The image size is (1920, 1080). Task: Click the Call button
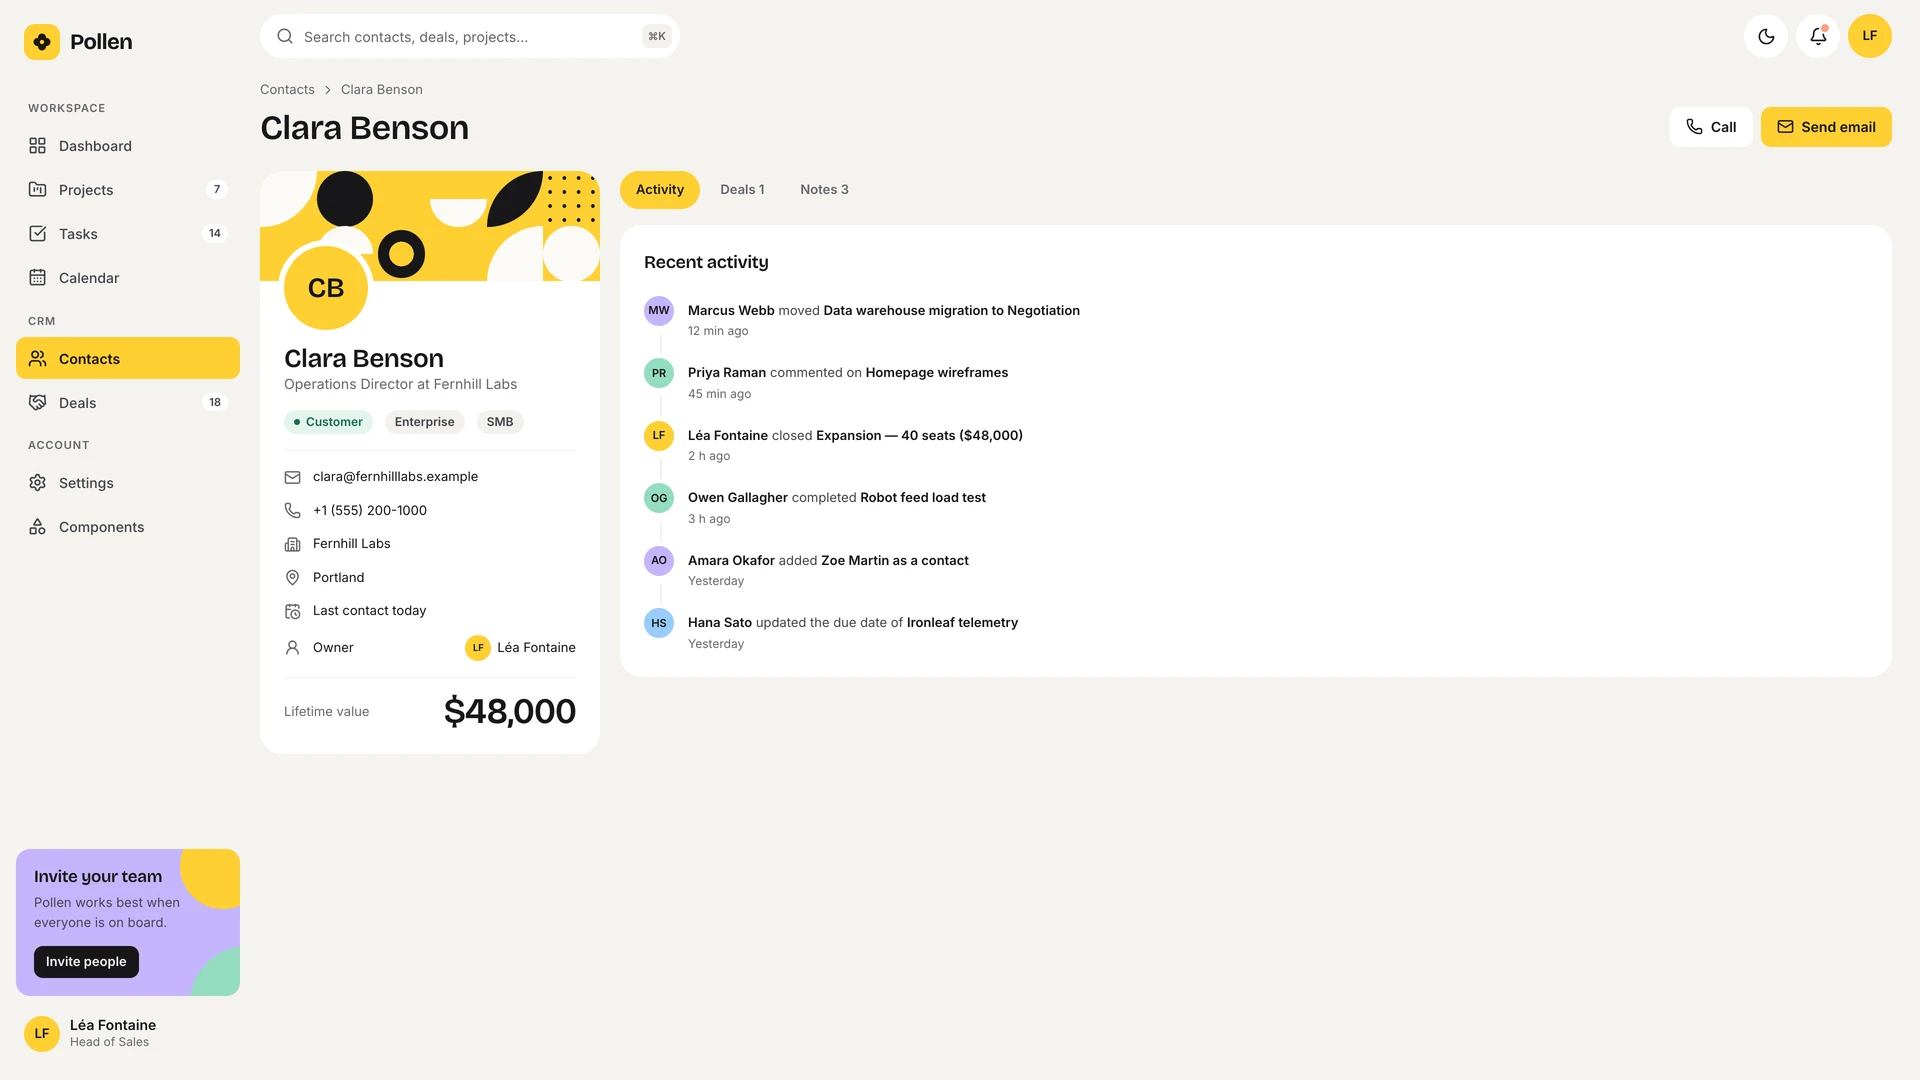coord(1711,127)
